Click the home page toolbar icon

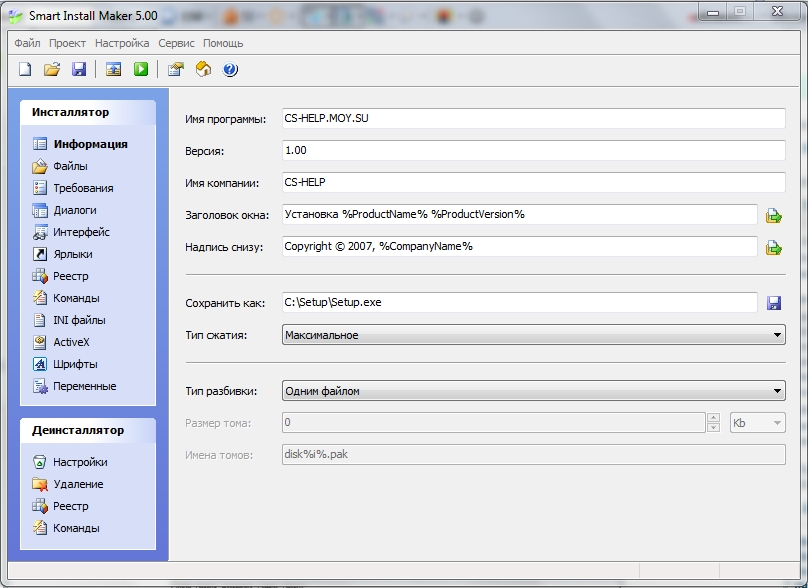coord(203,69)
